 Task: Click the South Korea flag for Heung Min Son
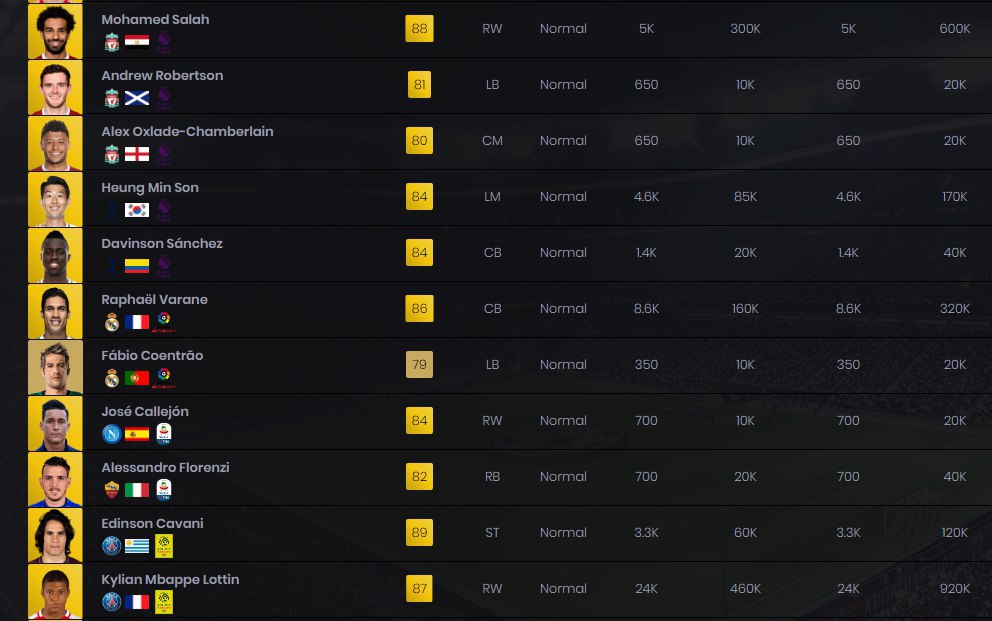coord(137,210)
